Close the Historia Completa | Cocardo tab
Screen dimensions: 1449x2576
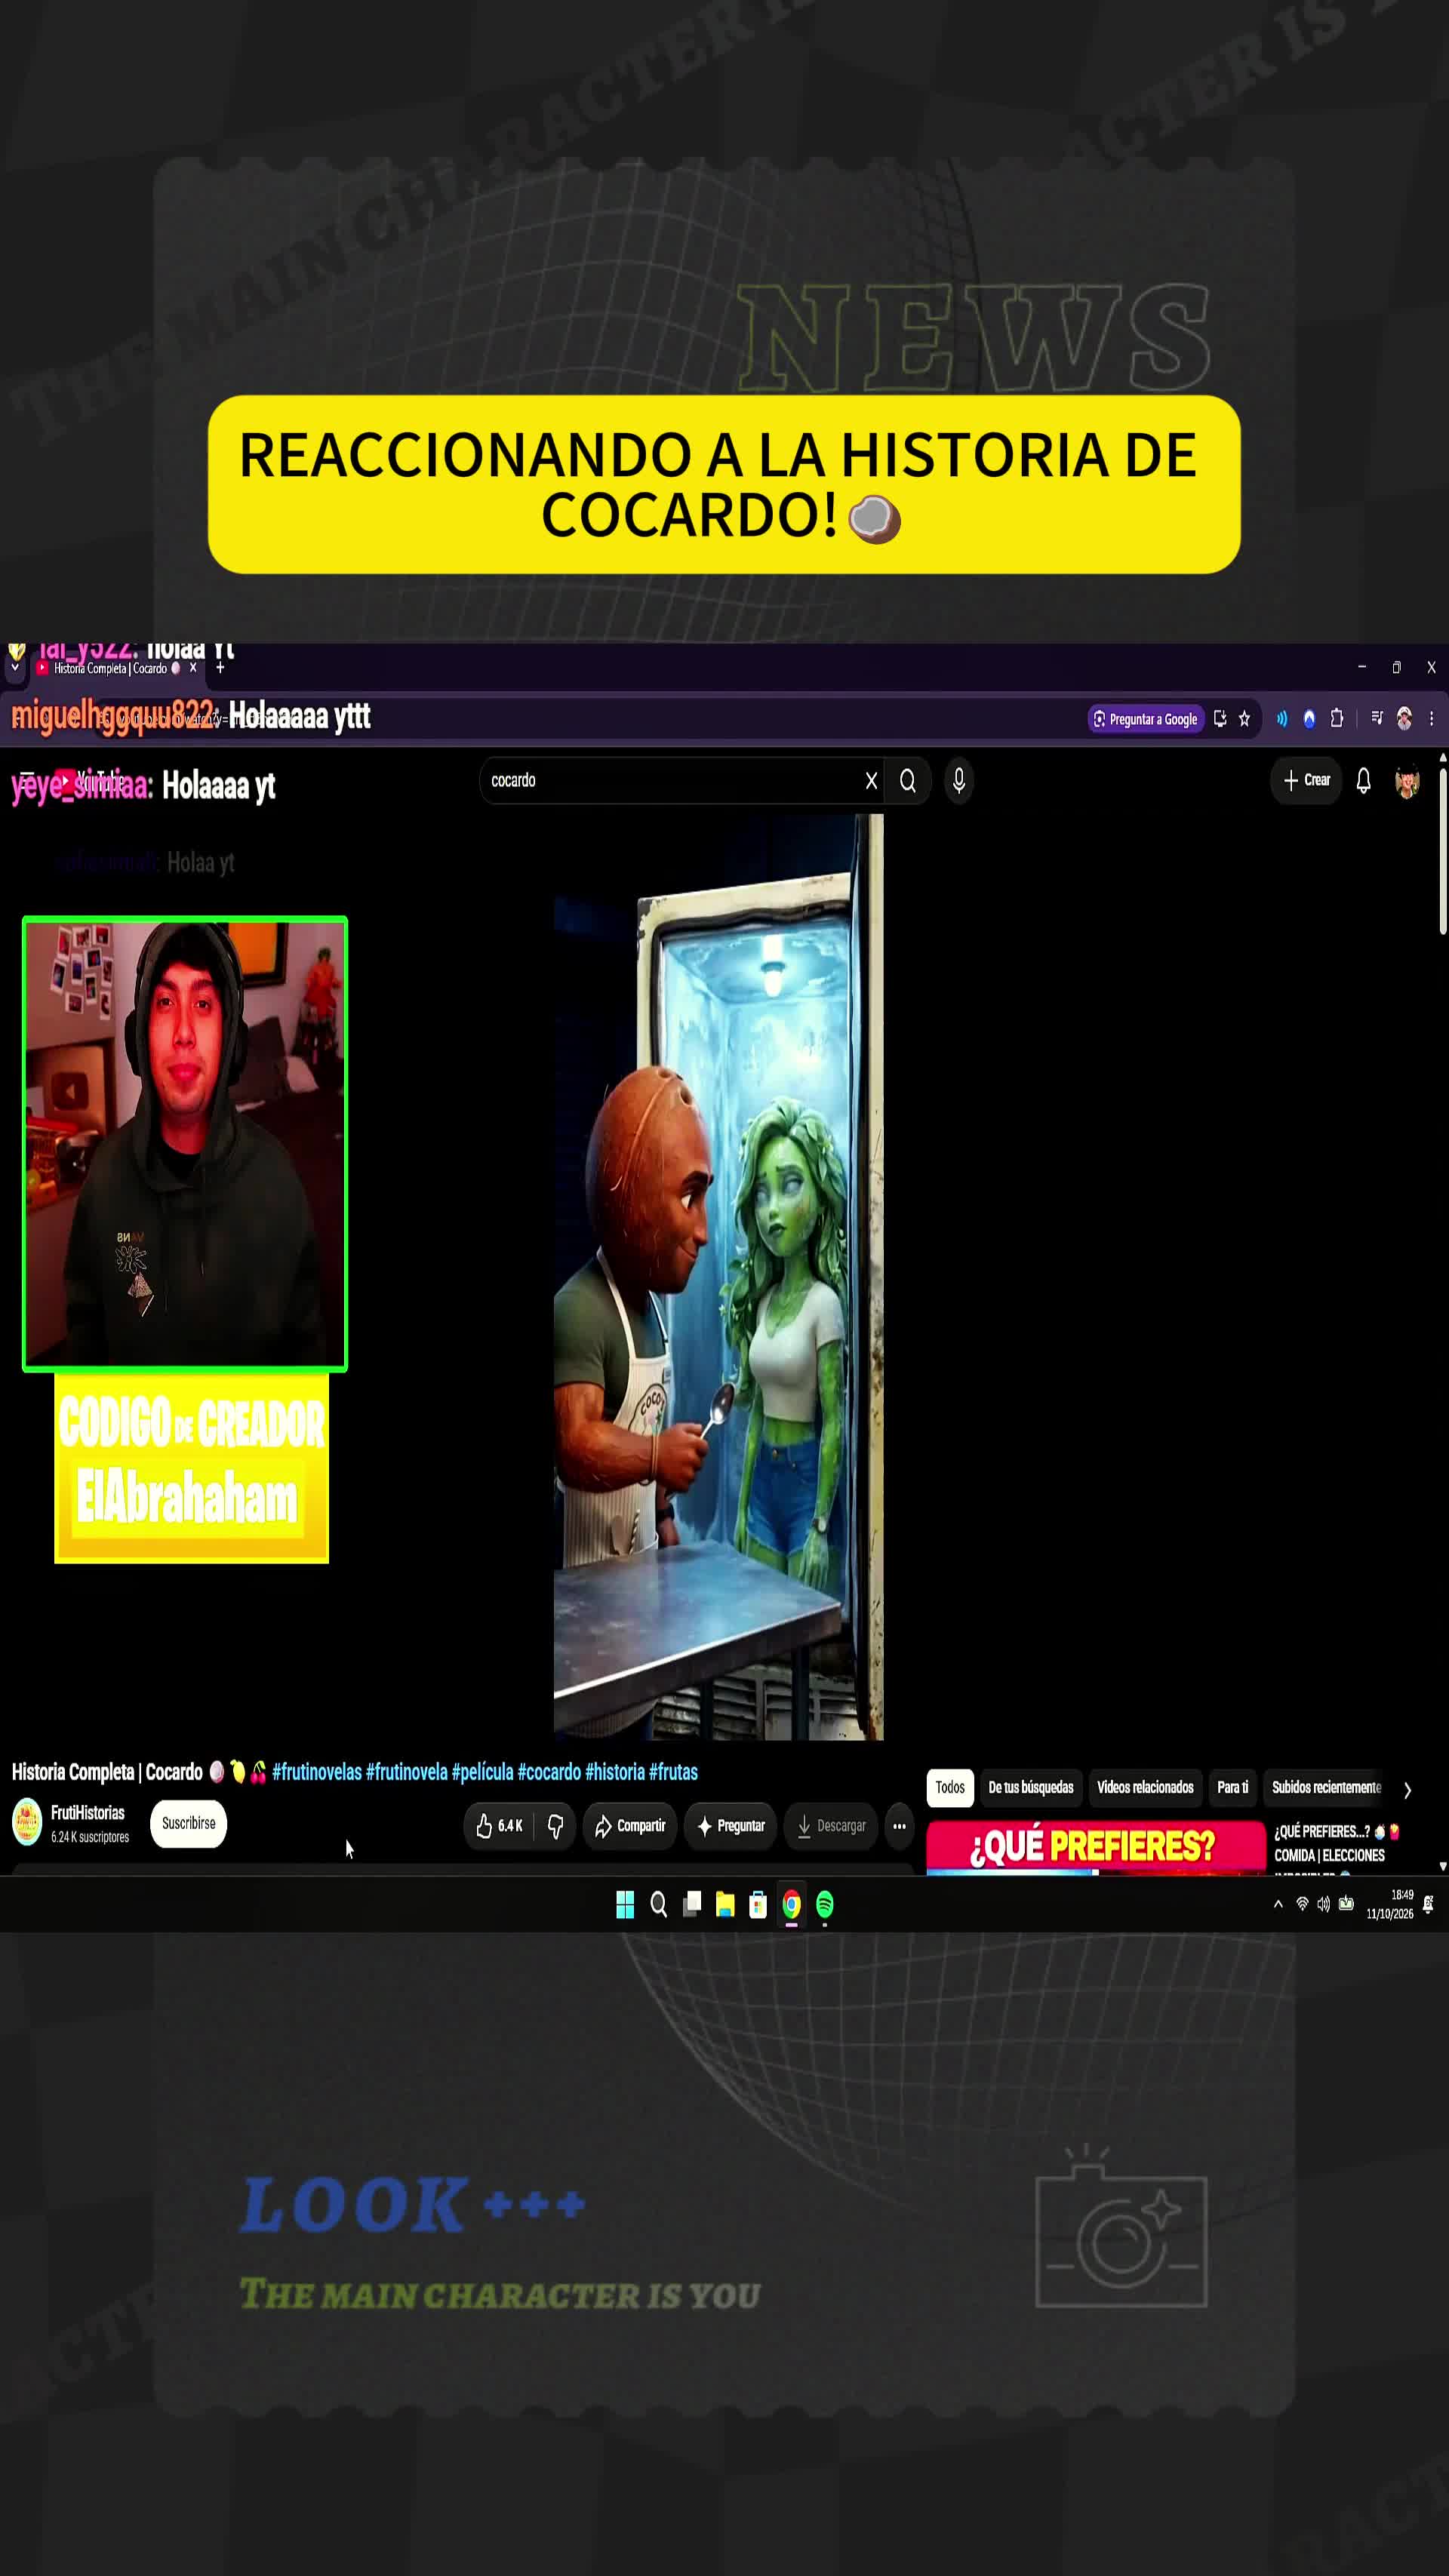[193, 668]
